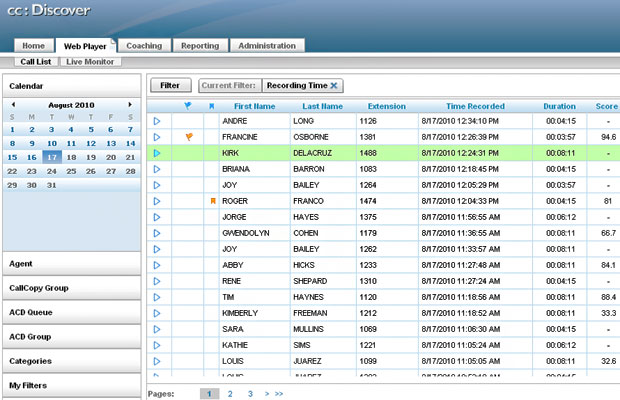This screenshot has width=620, height=400.
Task: Expand the Calendar panel header
Action: [x=72, y=86]
